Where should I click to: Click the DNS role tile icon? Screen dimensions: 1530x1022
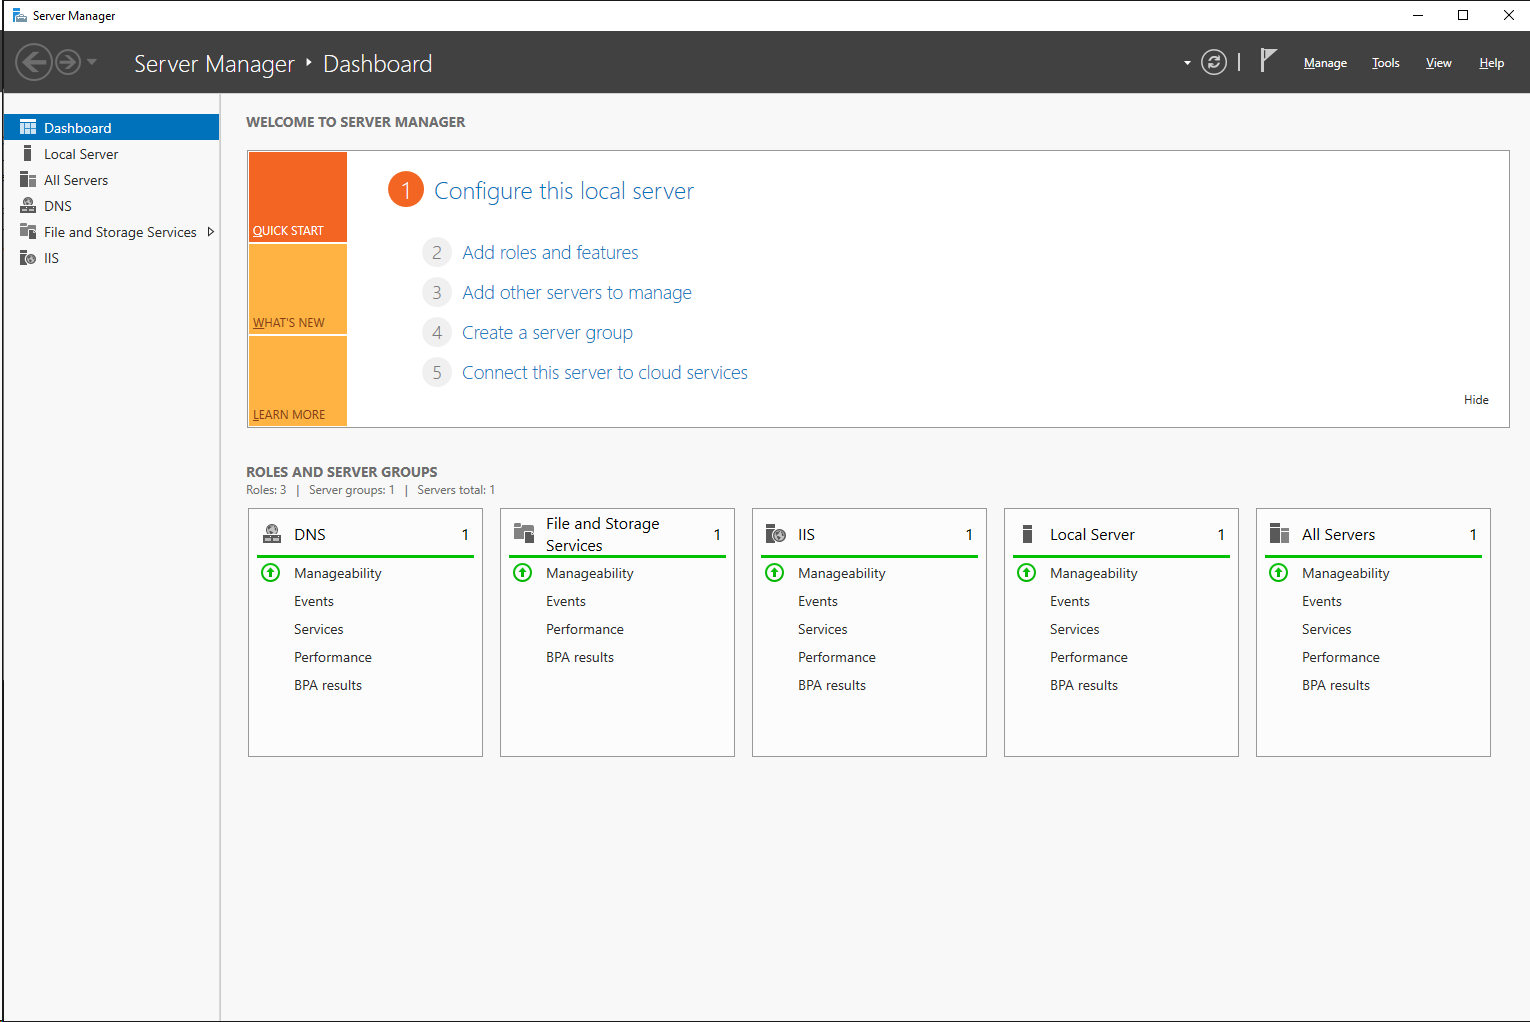pos(271,534)
